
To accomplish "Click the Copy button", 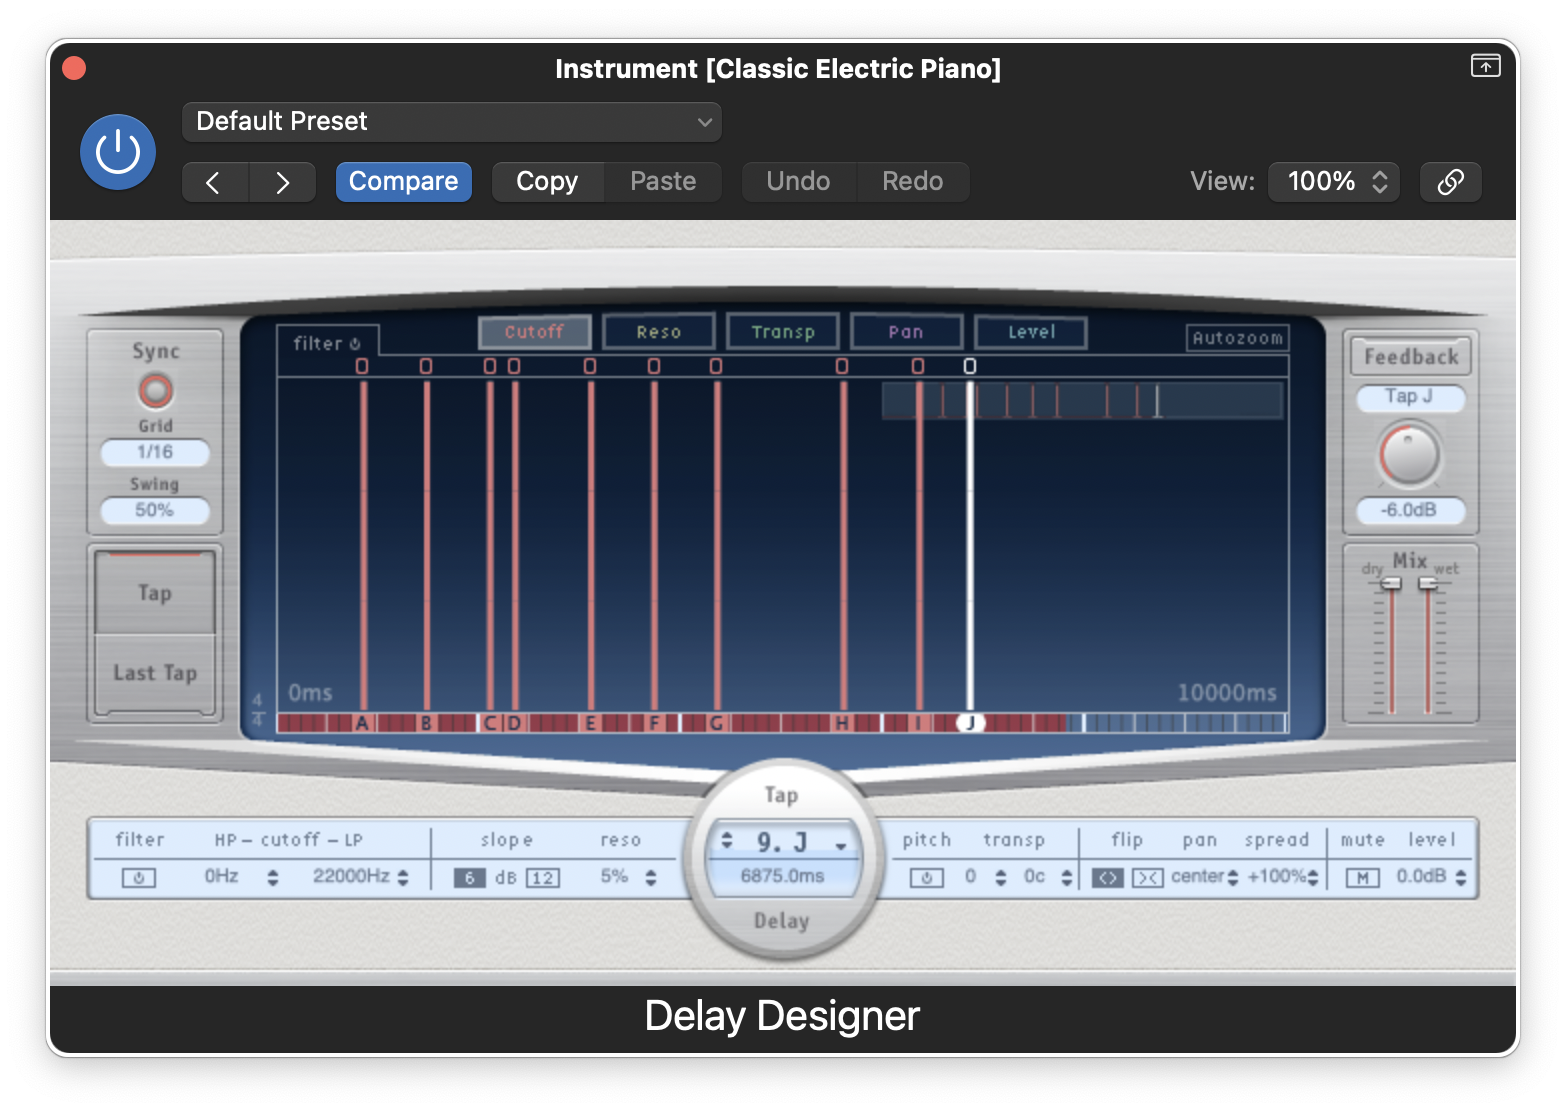I will 547,182.
